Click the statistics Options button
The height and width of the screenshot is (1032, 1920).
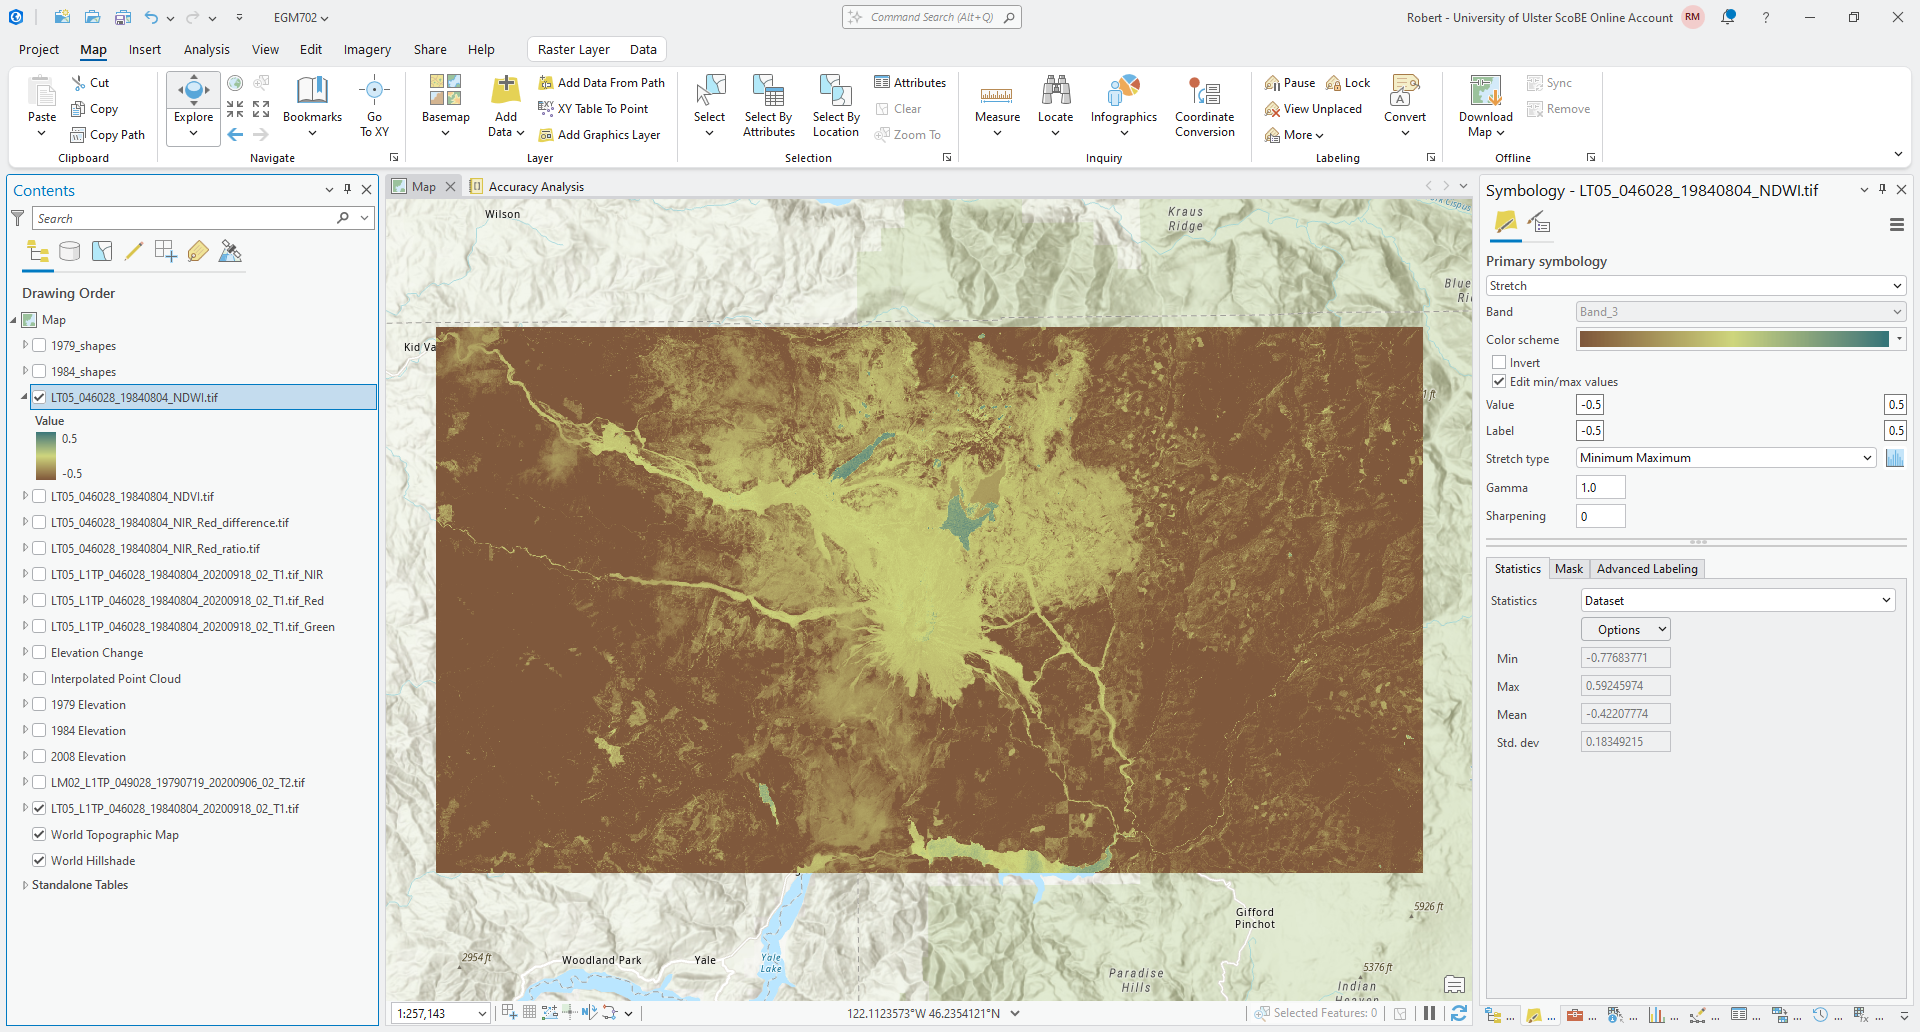(x=1625, y=630)
